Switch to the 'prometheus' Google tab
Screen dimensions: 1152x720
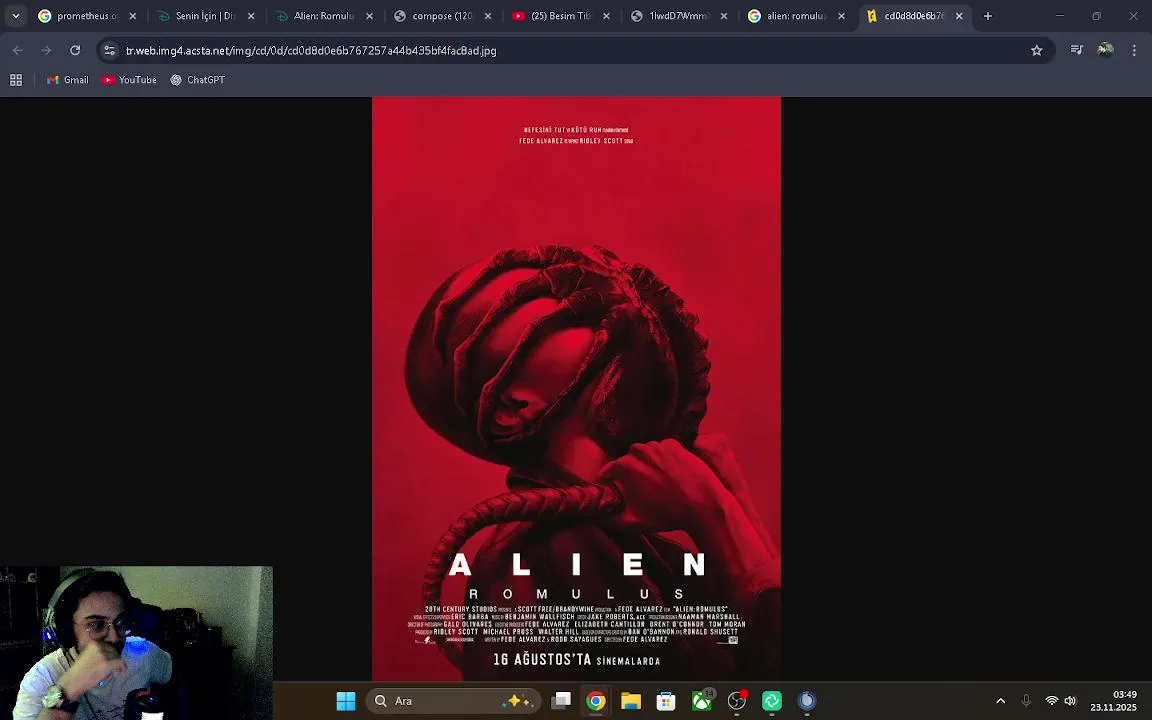(87, 16)
